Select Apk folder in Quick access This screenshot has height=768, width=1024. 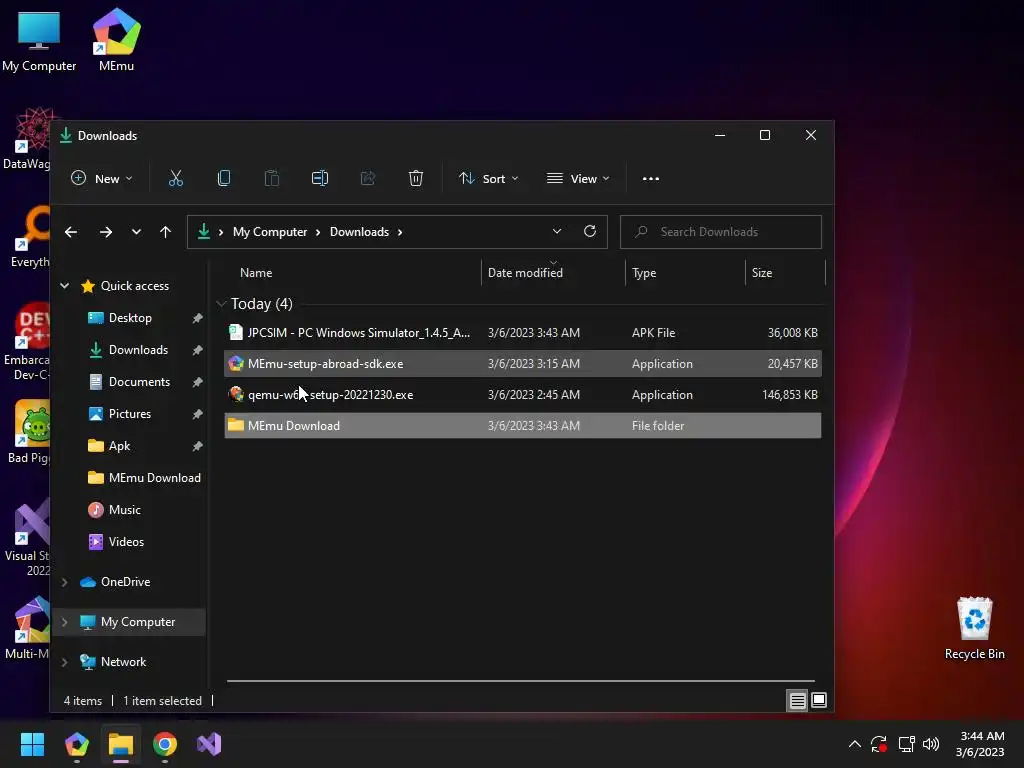119,445
